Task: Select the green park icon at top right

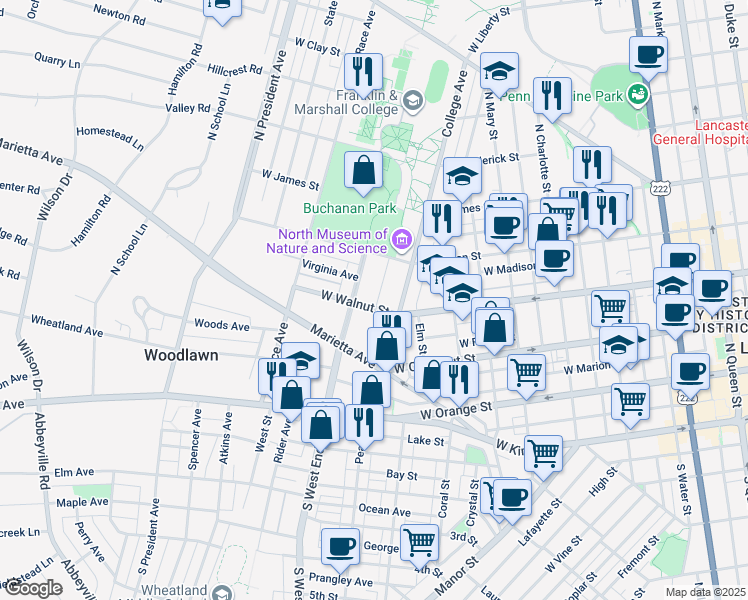Action: [637, 96]
